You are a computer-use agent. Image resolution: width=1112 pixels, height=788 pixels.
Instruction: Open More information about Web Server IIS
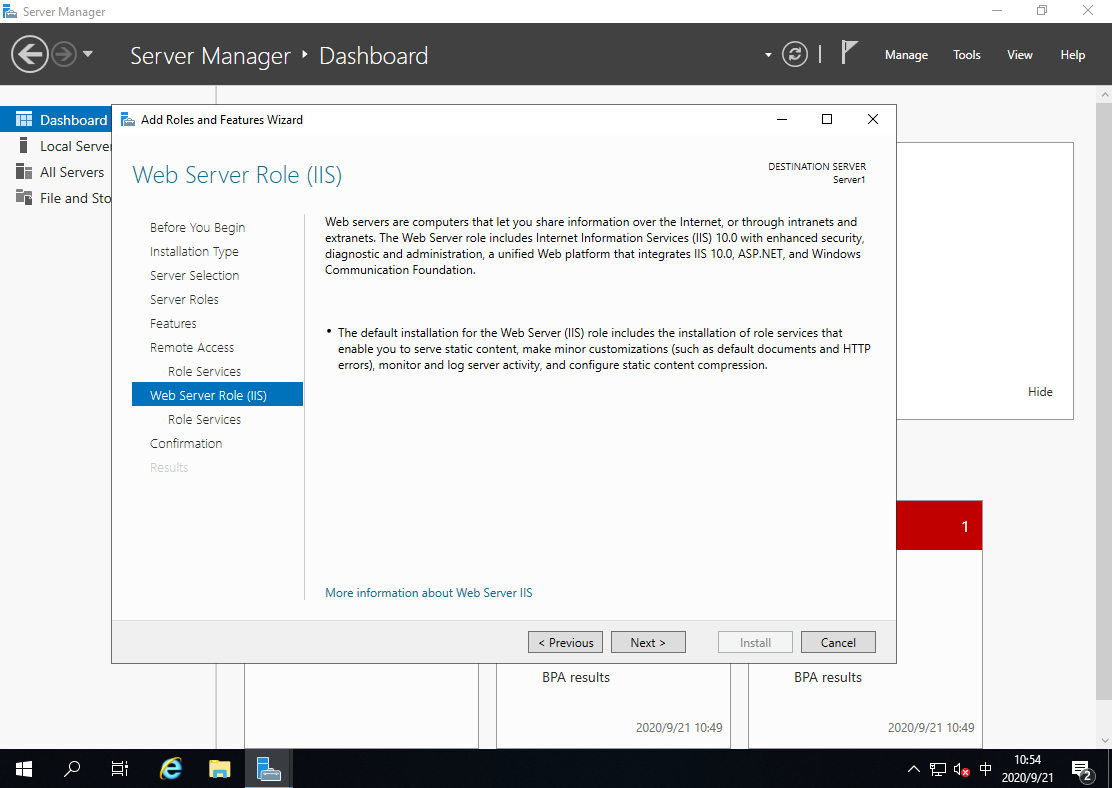point(428,592)
